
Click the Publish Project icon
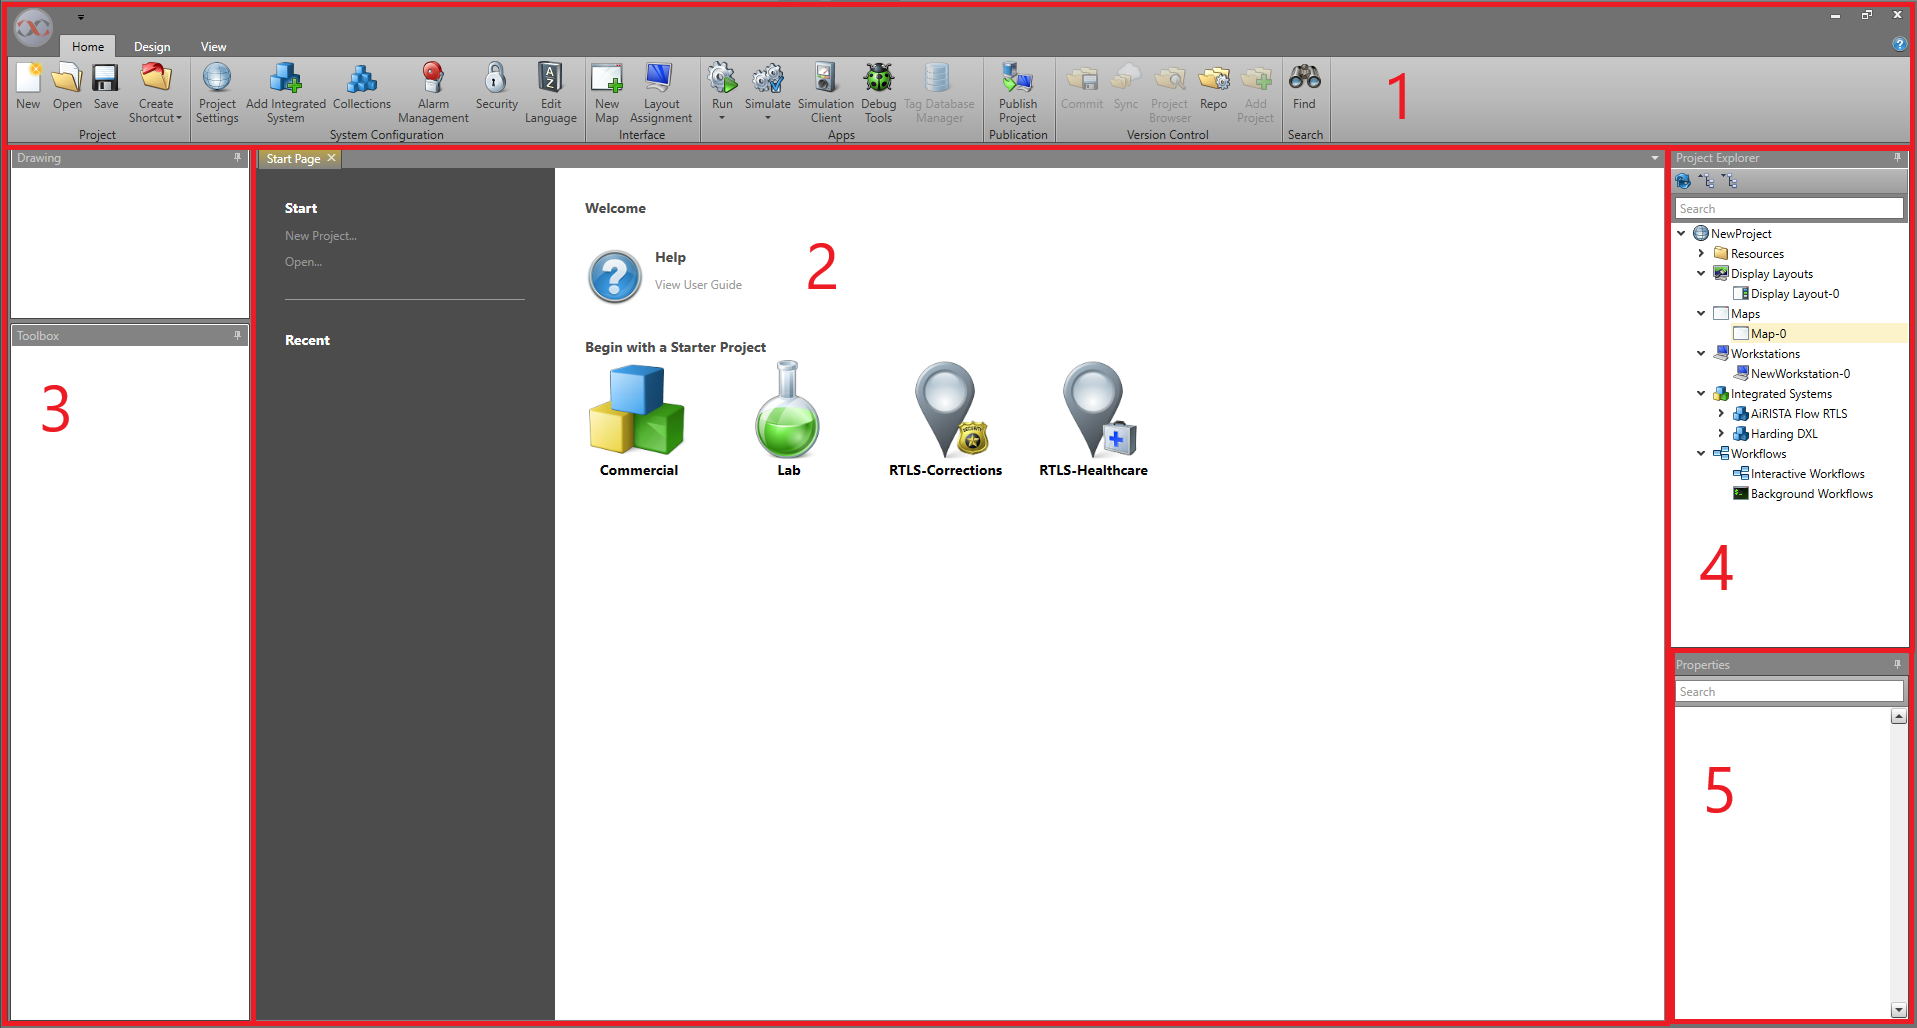tap(1017, 79)
